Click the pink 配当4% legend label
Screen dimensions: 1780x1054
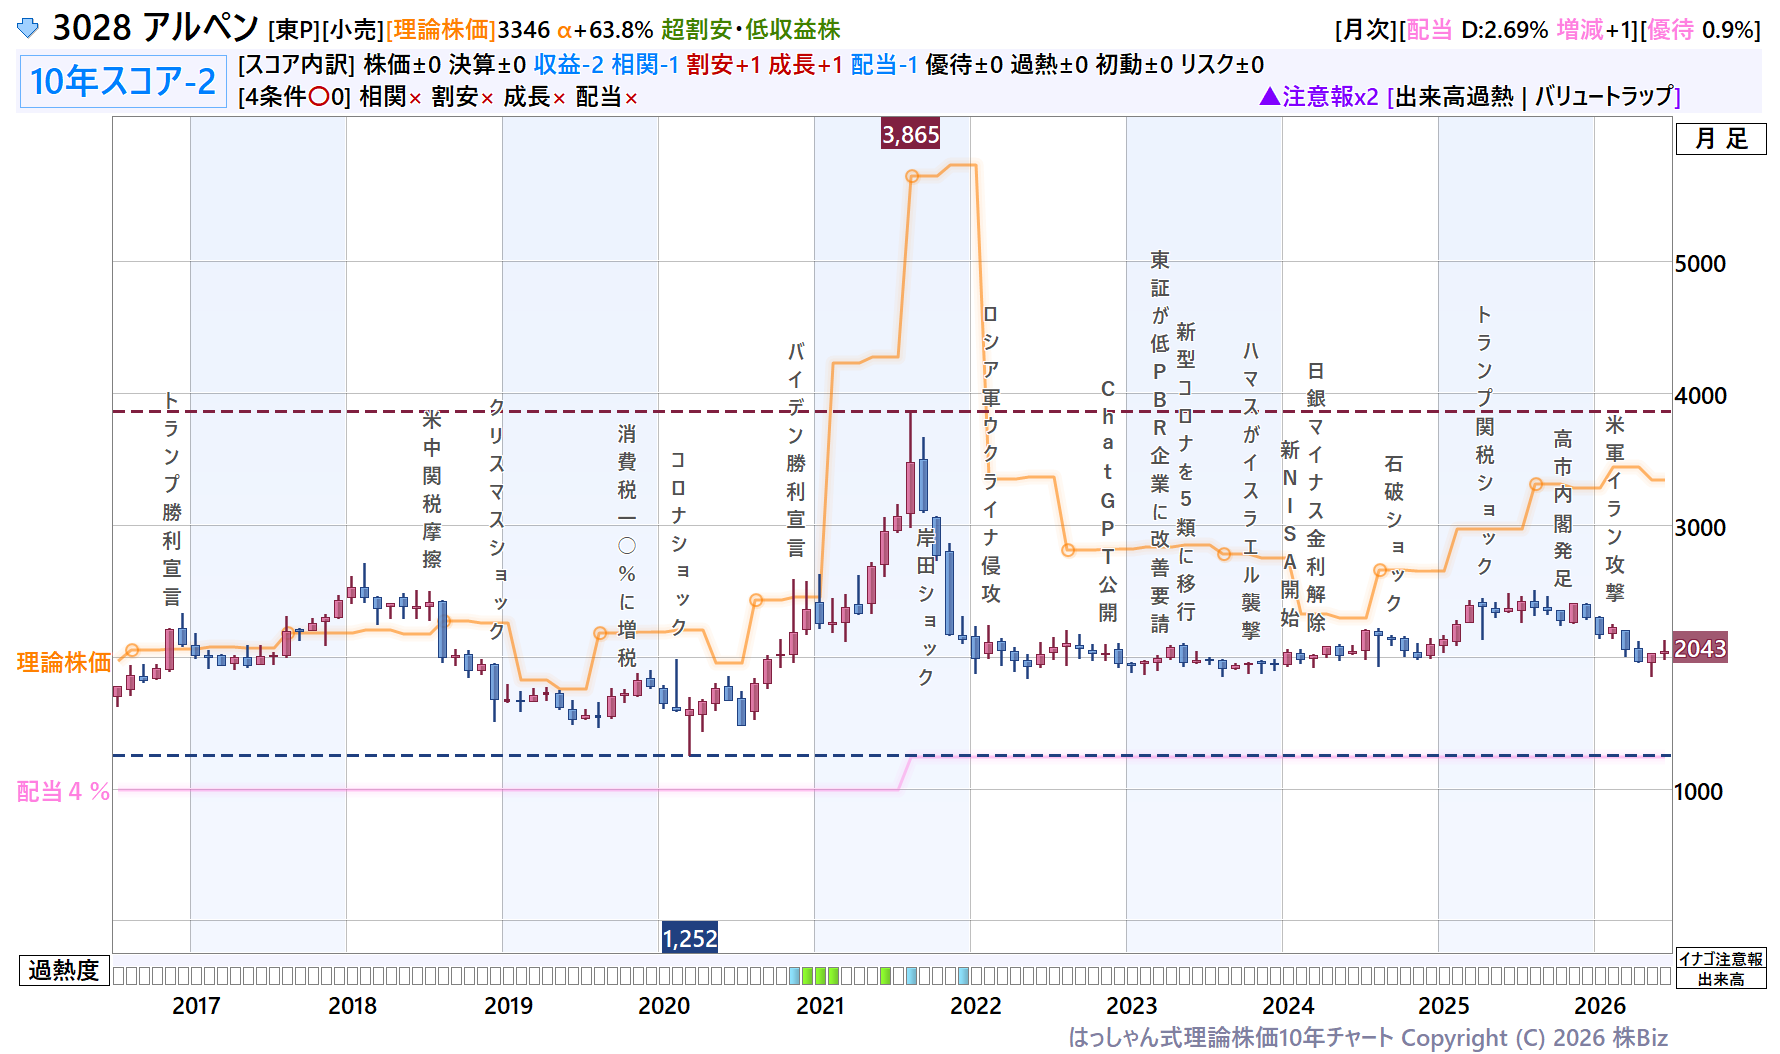[63, 791]
